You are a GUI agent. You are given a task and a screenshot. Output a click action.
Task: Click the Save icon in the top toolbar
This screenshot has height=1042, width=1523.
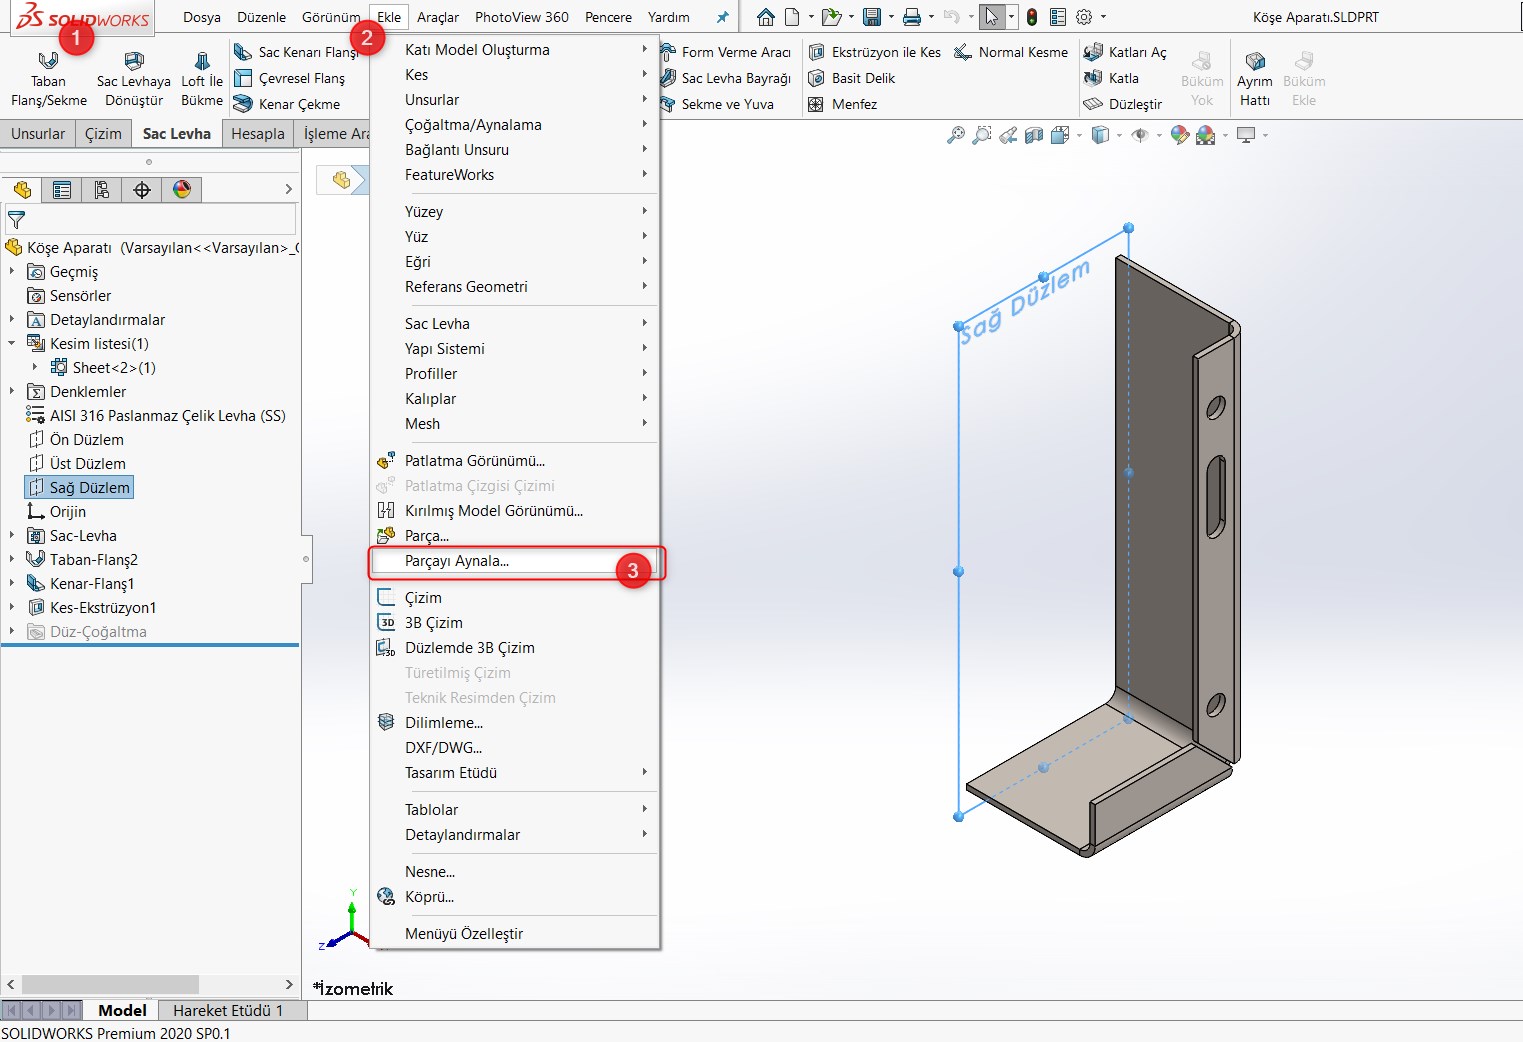click(x=872, y=17)
